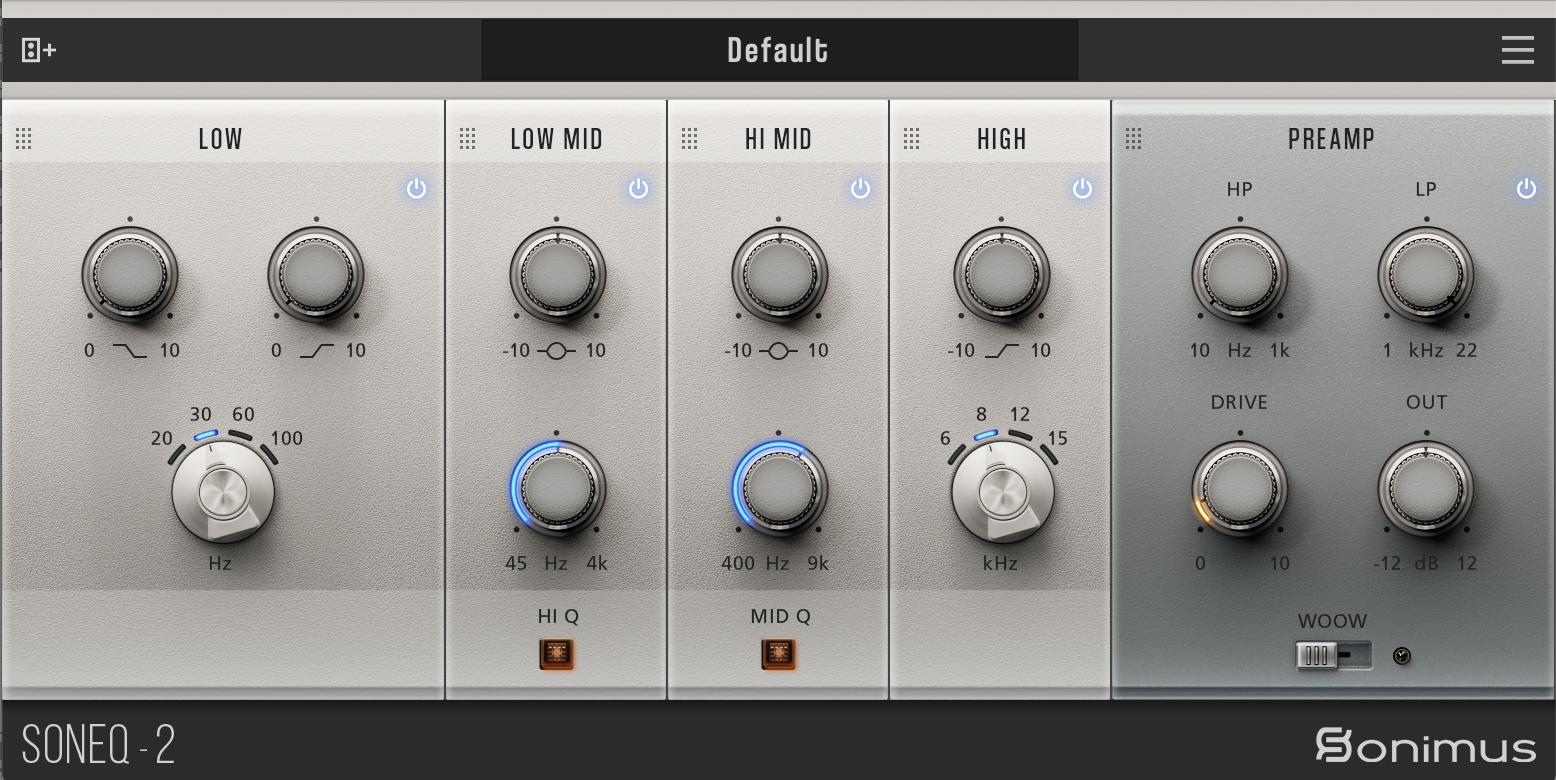Click the PREAMP LP filter knob
Viewport: 1556px width, 780px height.
coord(1426,273)
